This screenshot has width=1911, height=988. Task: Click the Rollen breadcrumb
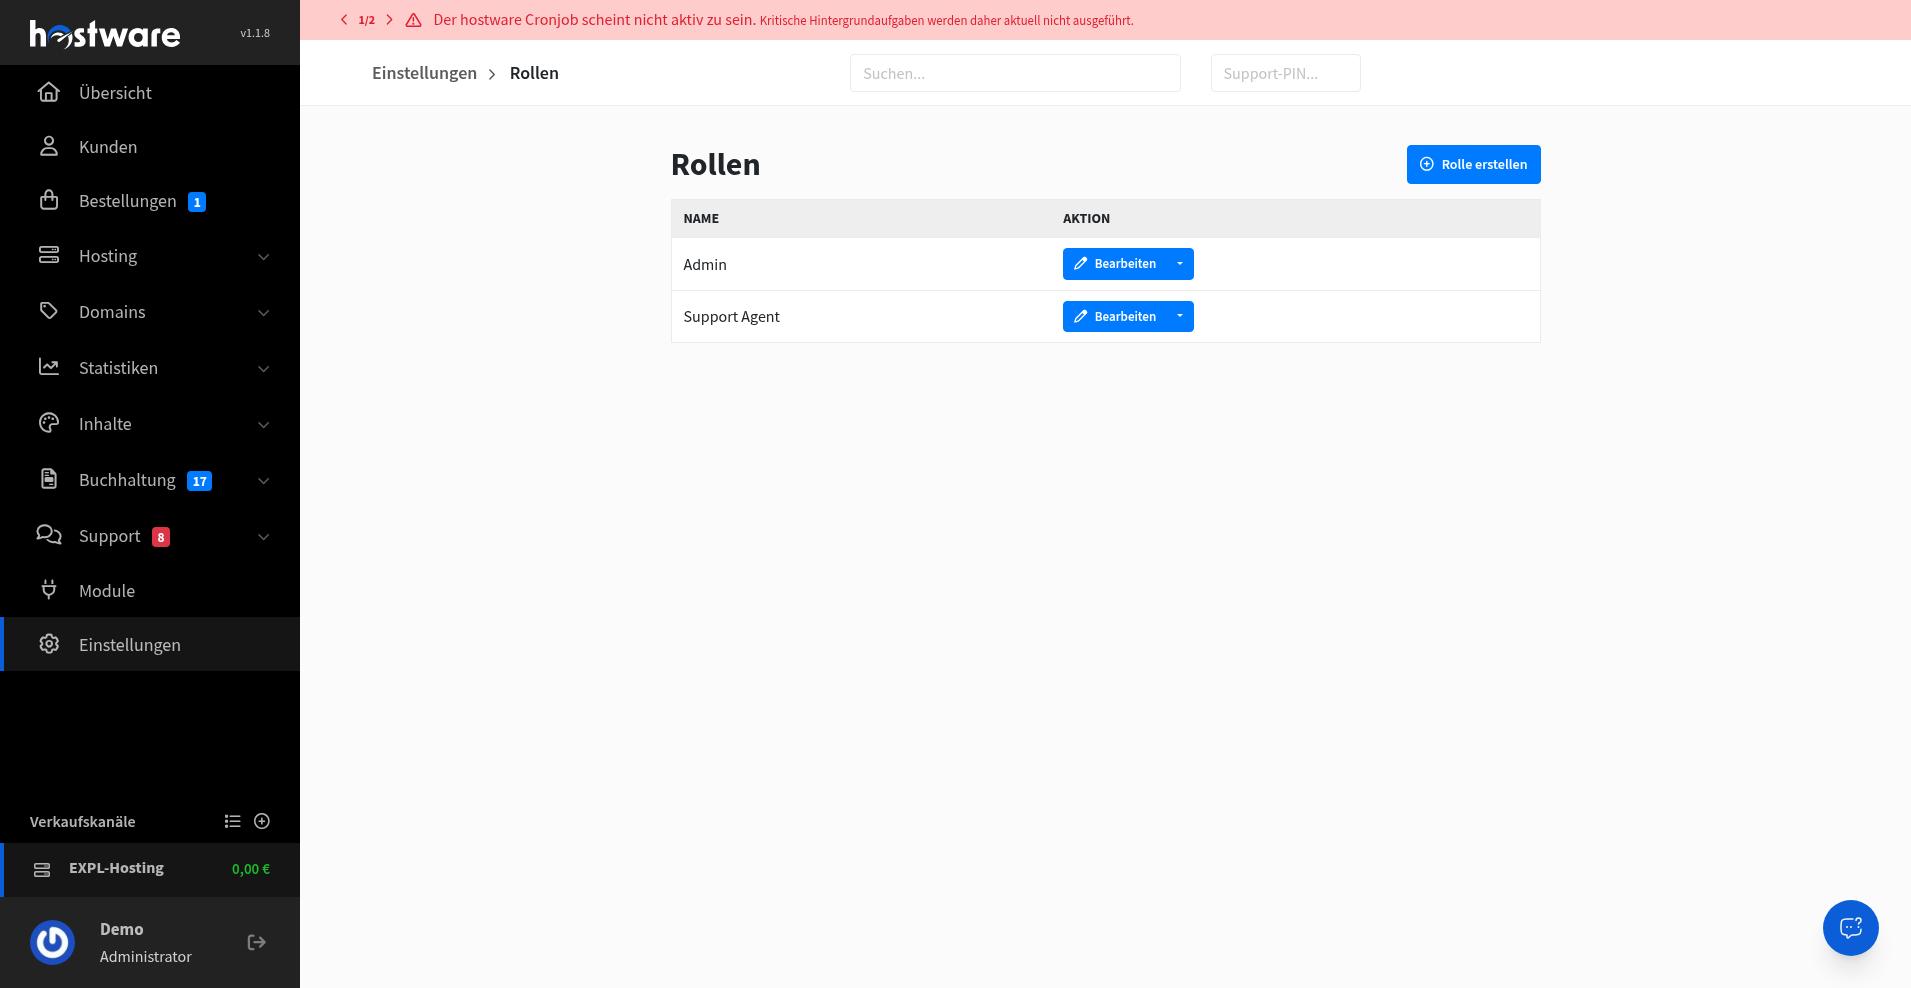point(534,73)
